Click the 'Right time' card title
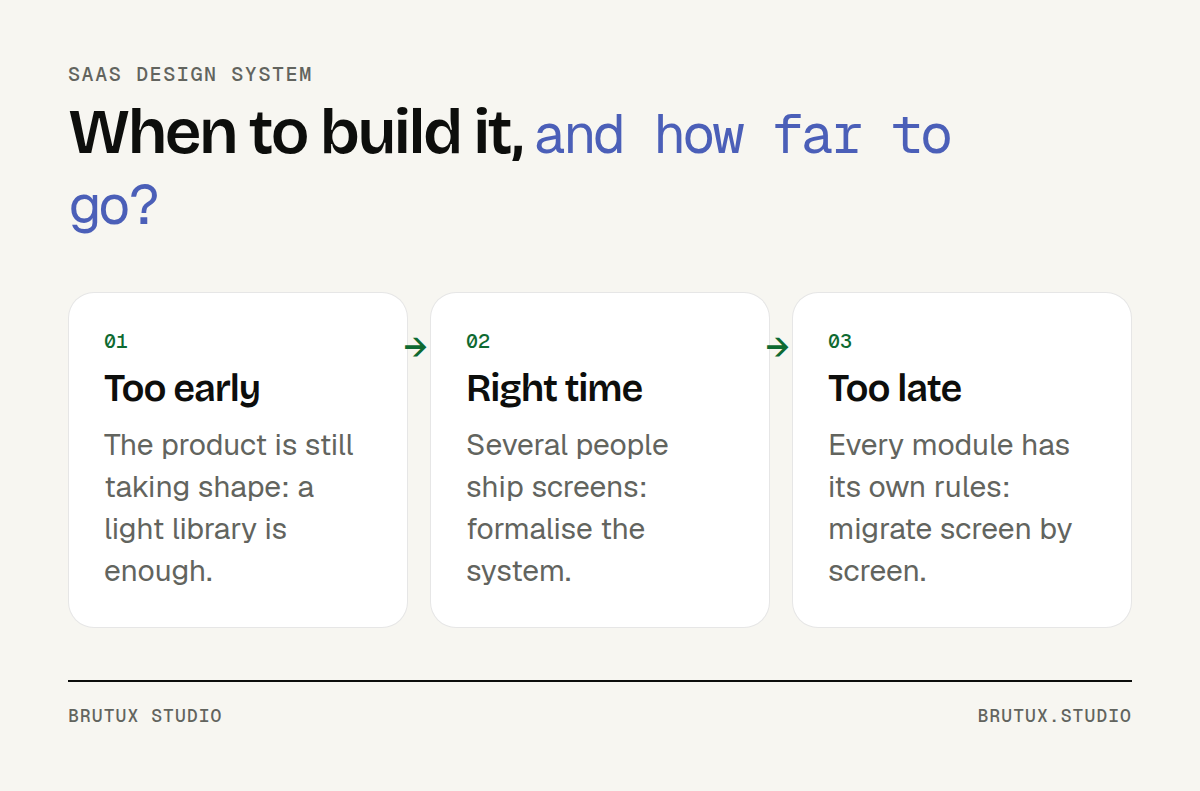The height and width of the screenshot is (791, 1200). tap(554, 388)
